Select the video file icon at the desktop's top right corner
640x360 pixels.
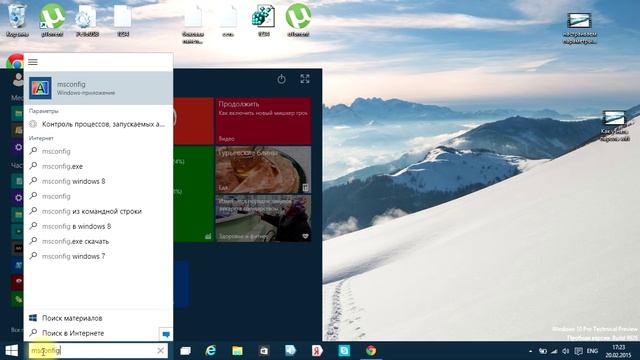click(x=580, y=28)
